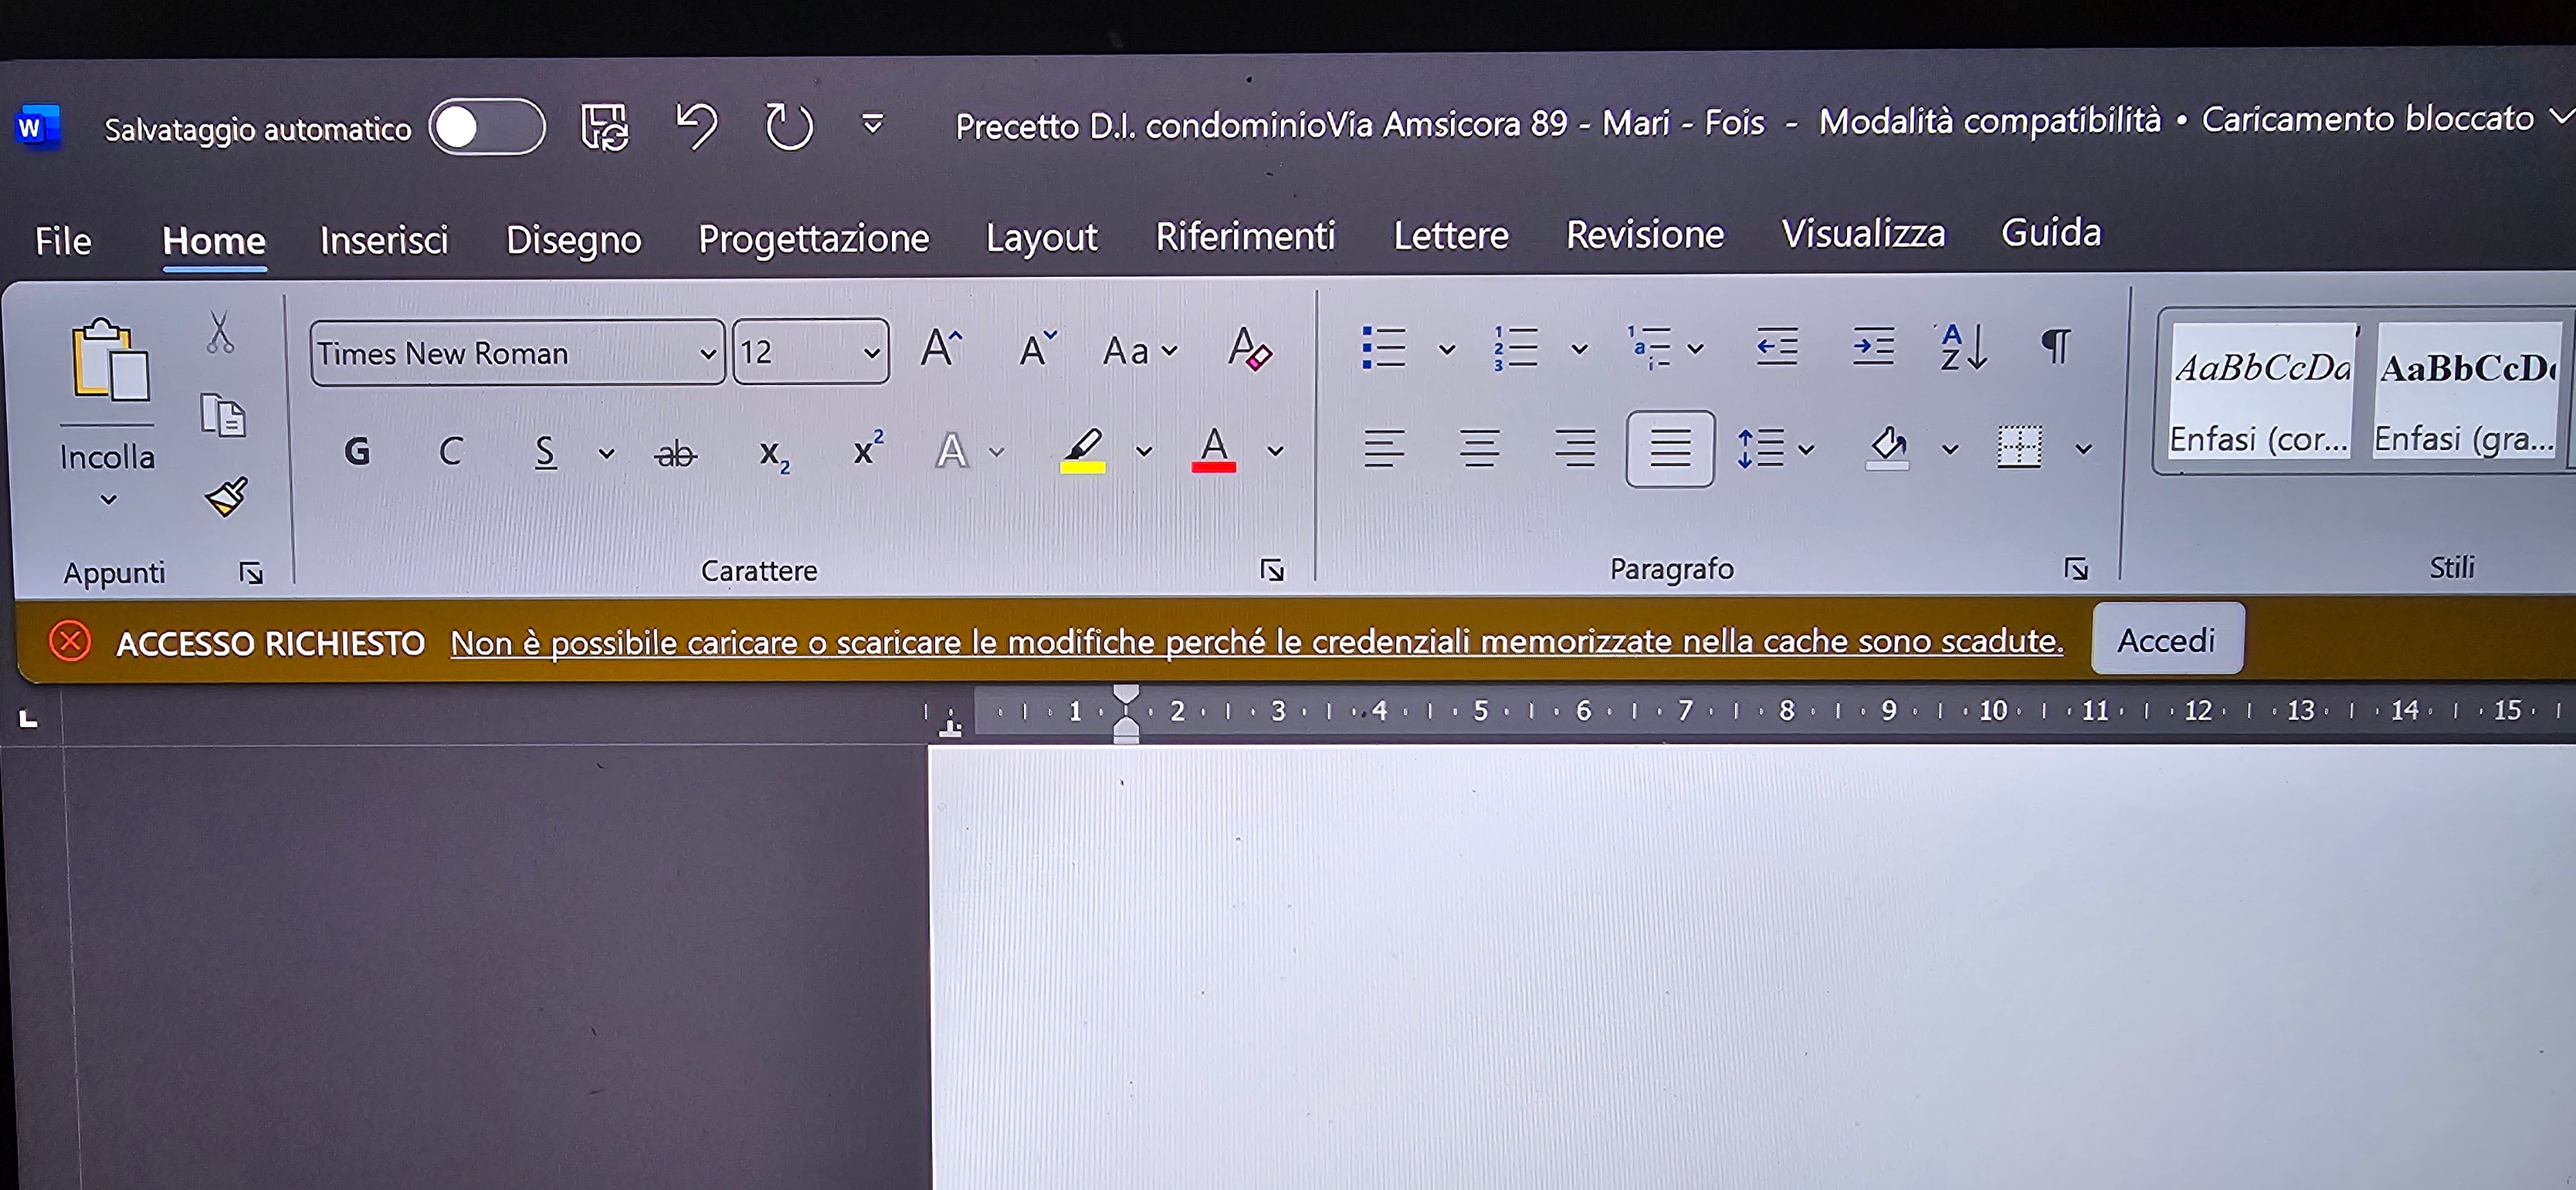The width and height of the screenshot is (2576, 1190).
Task: Click the decrease indent icon
Action: (1777, 346)
